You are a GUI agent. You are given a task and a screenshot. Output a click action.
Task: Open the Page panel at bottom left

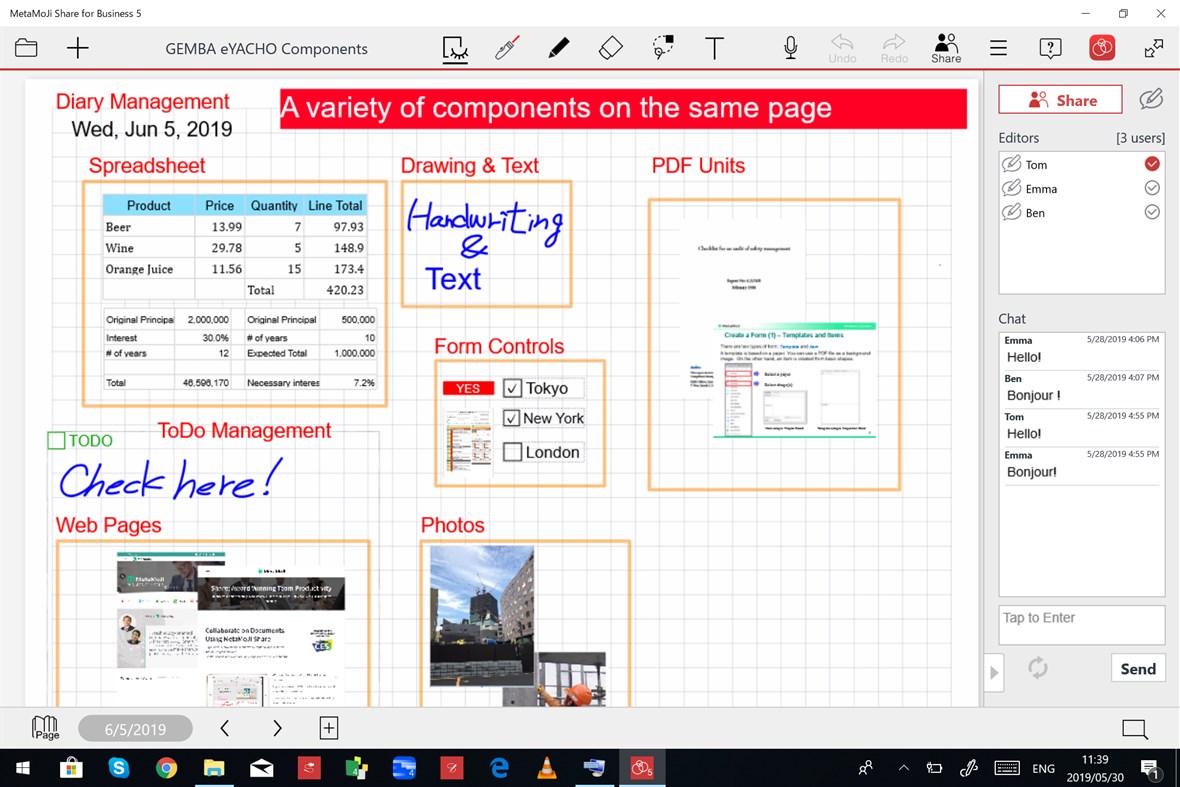[42, 728]
